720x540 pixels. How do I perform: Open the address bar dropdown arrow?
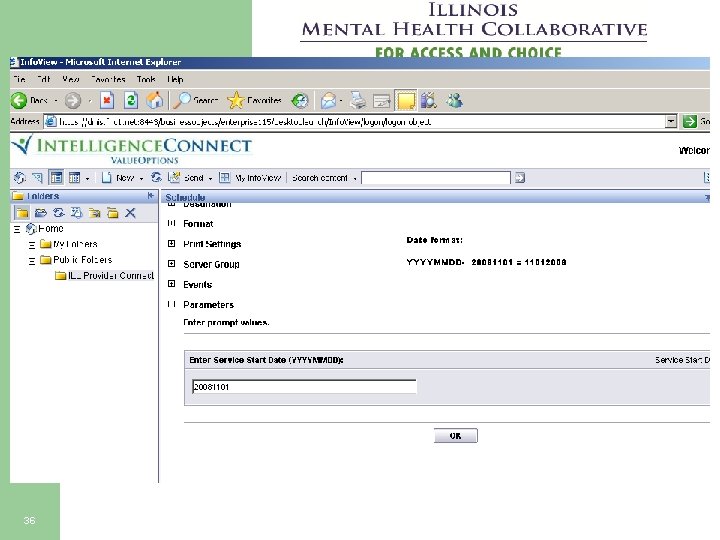click(x=671, y=122)
